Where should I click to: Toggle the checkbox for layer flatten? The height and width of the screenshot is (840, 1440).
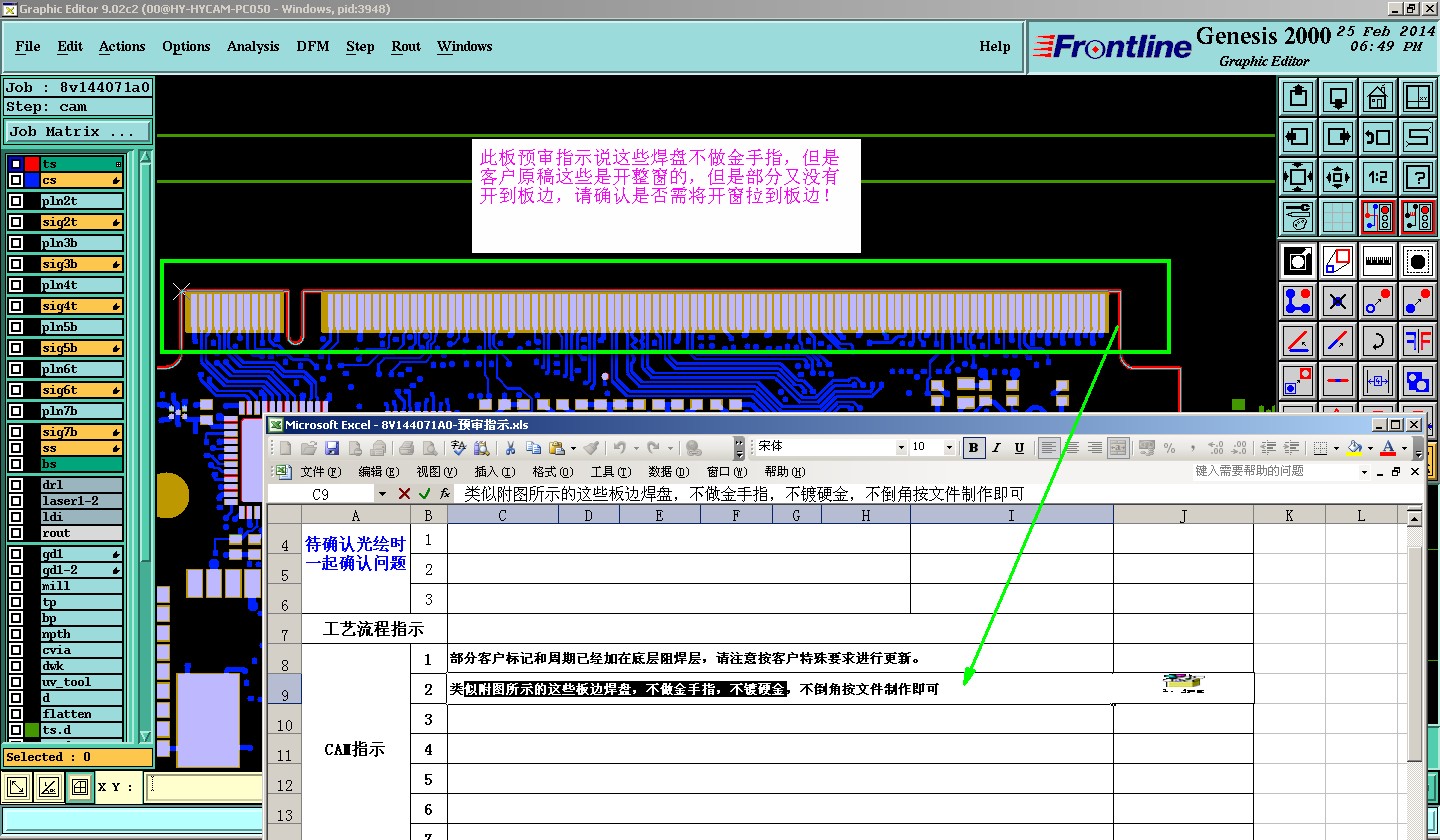[16, 714]
